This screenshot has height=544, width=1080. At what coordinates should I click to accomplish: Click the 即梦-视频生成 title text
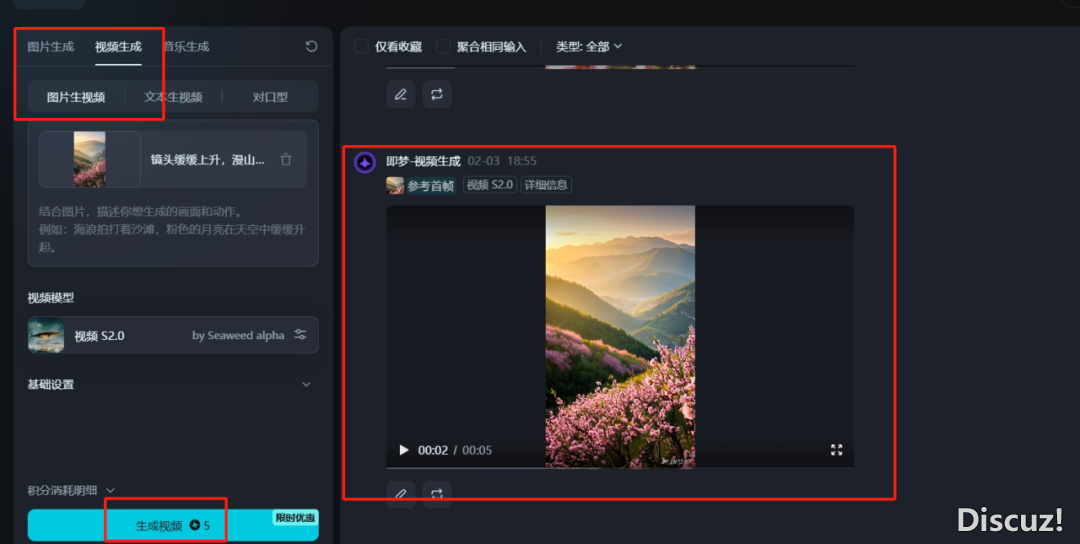coord(423,161)
